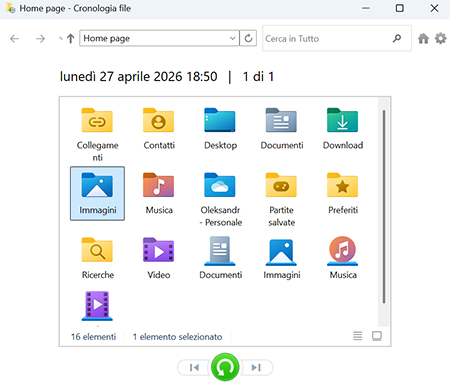Select the Desktop folder icon
Viewport: 450px width, 385px height.
(220, 120)
